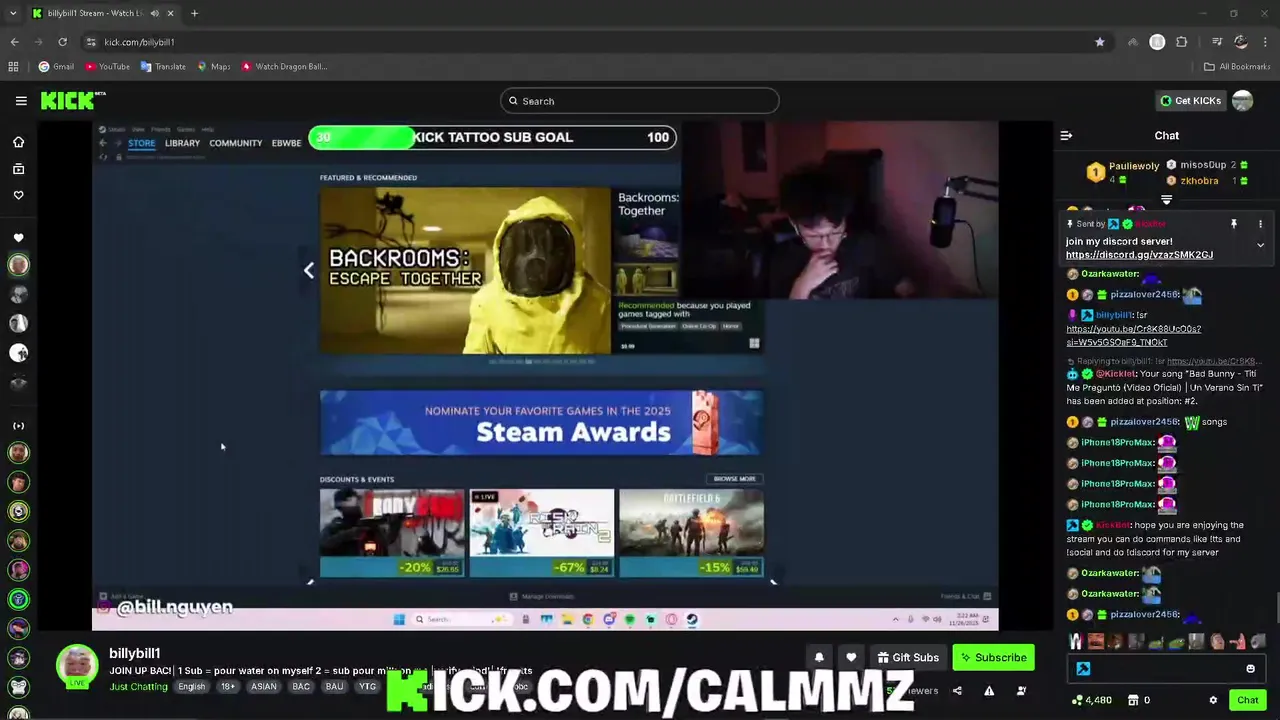
Task: Open Battlefield 6 discount card
Action: (691, 533)
